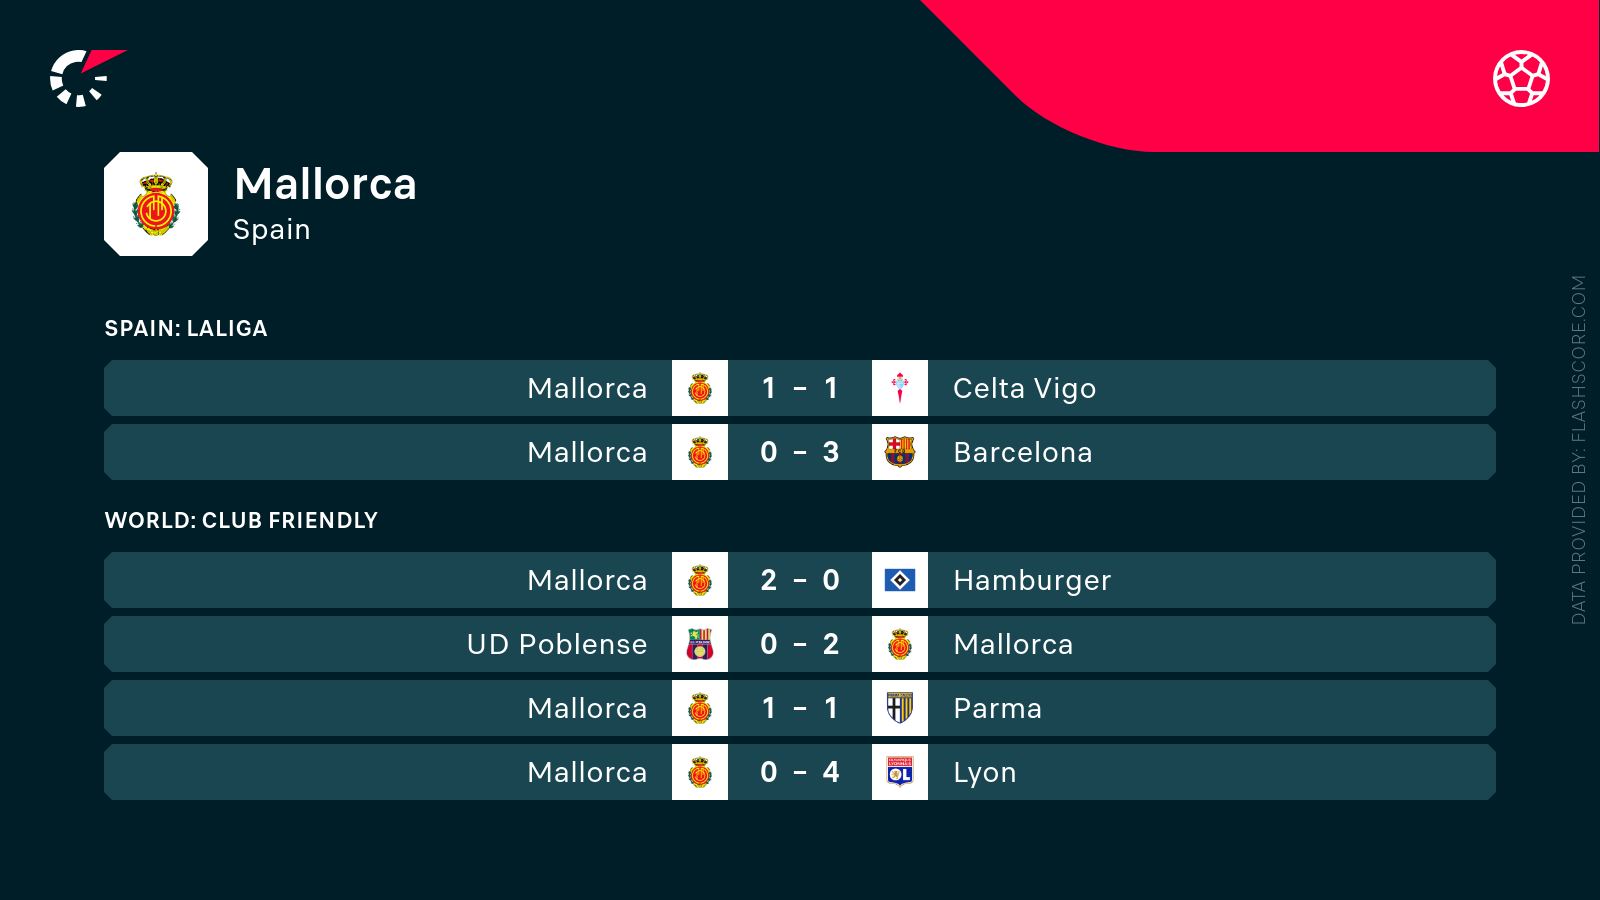Click the Flashscore.com data credit text

[x=1579, y=450]
